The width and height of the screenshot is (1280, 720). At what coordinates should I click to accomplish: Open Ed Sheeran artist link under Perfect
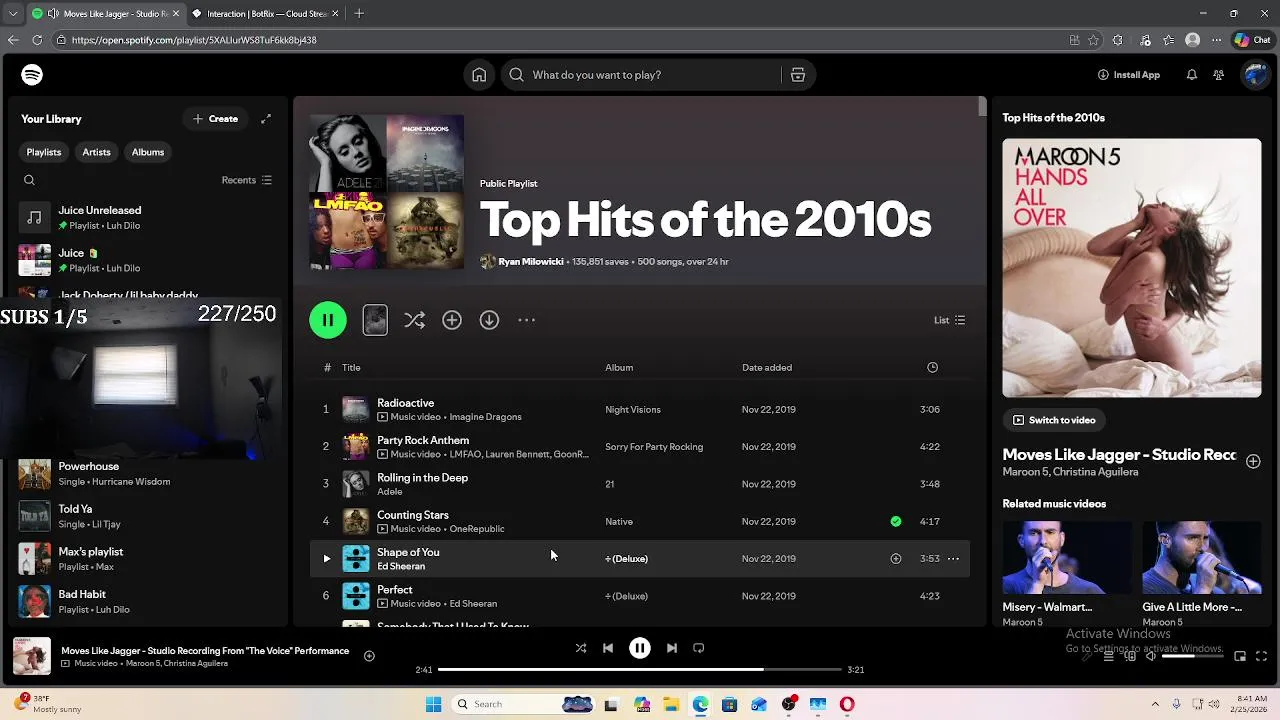[473, 604]
